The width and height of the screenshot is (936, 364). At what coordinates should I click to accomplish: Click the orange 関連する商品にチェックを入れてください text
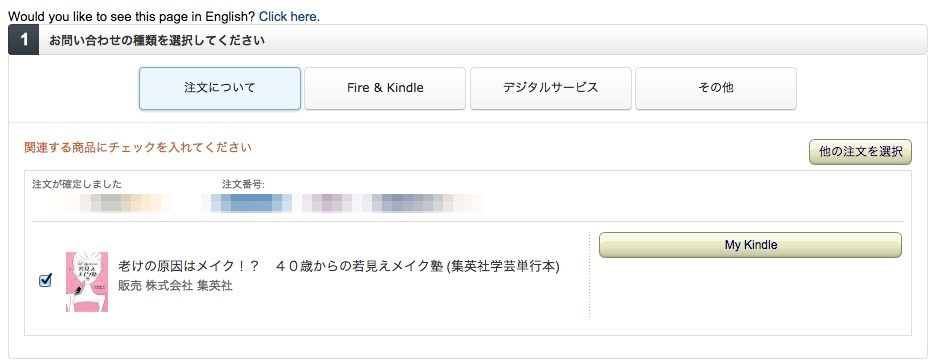[138, 147]
